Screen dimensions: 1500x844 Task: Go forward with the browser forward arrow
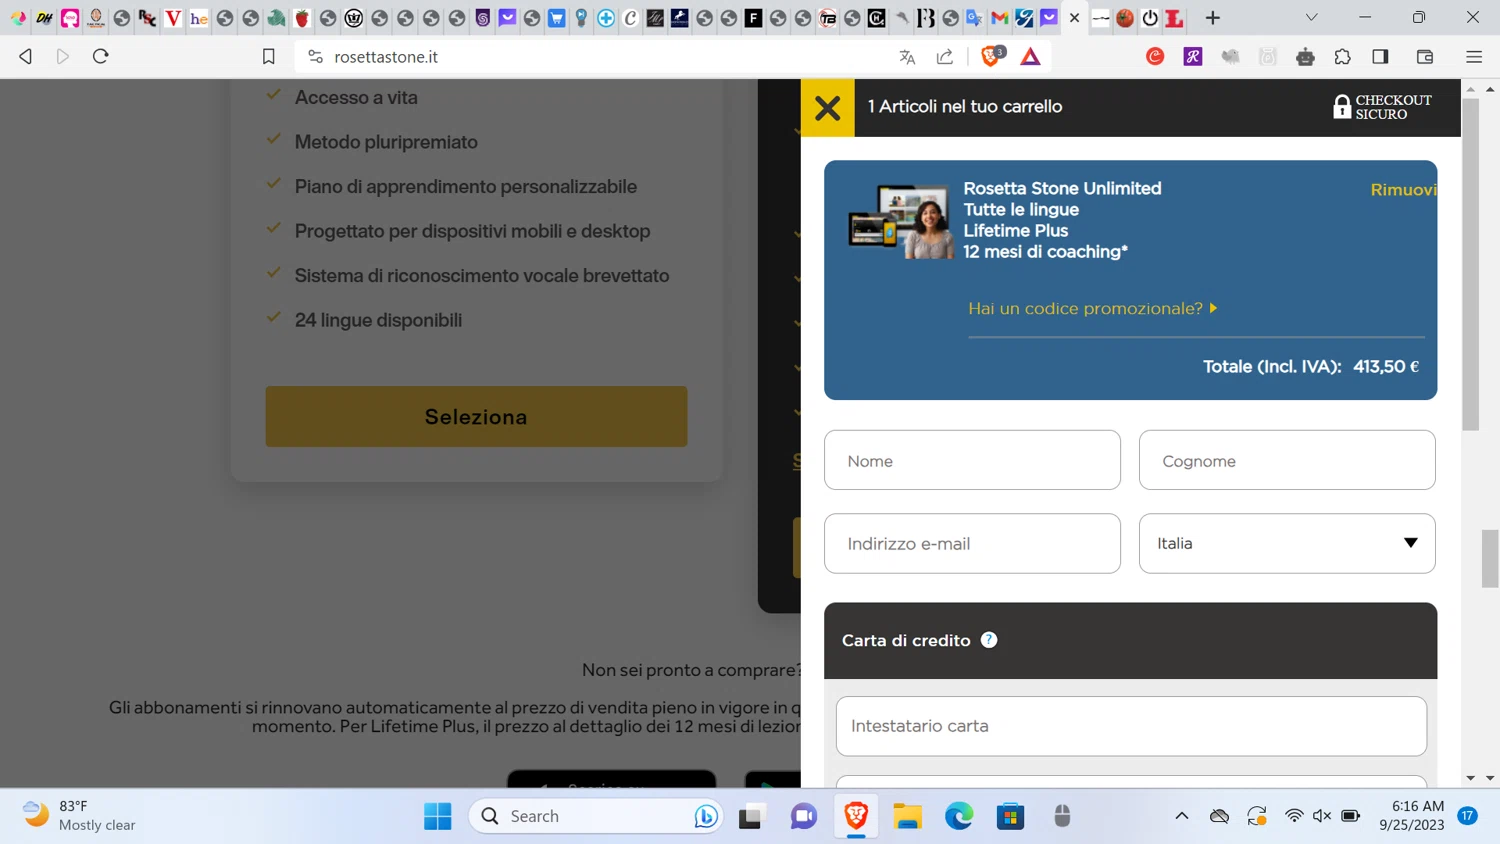pyautogui.click(x=63, y=57)
